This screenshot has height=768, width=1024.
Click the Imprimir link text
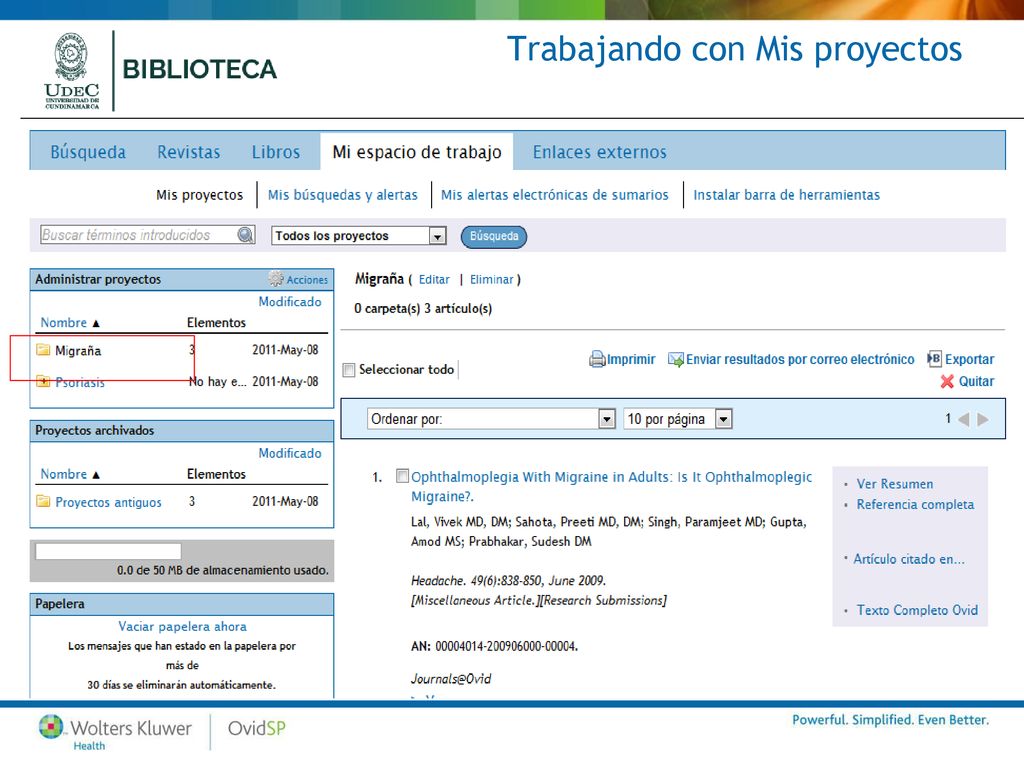coord(631,359)
